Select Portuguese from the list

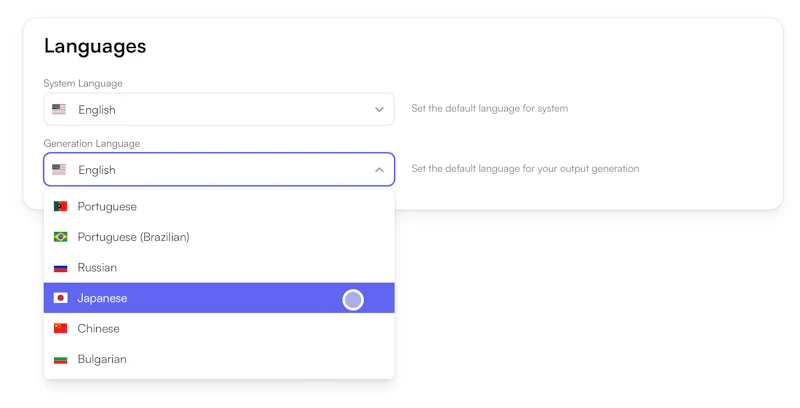pos(107,207)
